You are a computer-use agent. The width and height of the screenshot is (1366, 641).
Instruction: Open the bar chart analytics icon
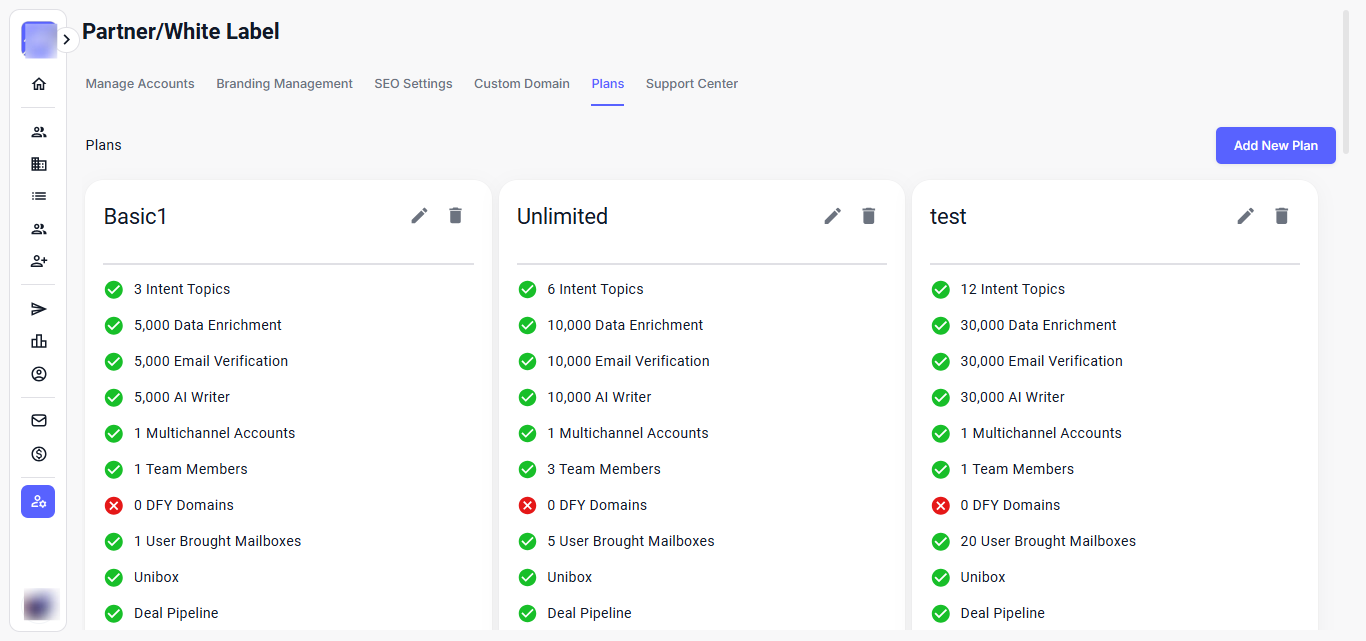pos(39,341)
